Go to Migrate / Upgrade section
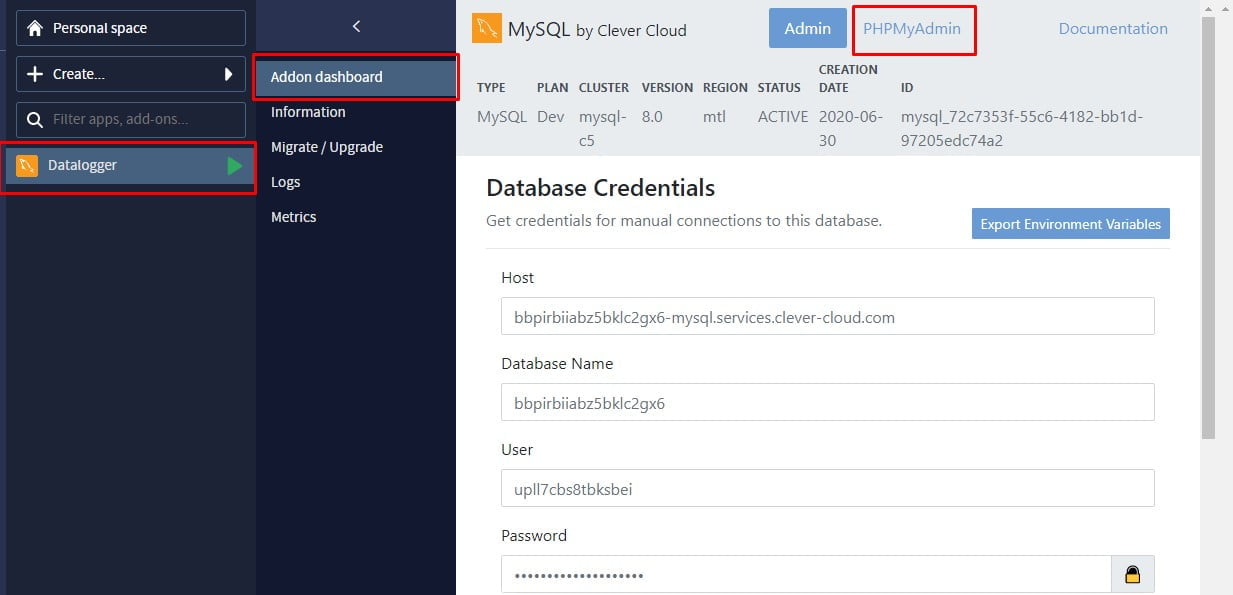1233x595 pixels. (327, 147)
